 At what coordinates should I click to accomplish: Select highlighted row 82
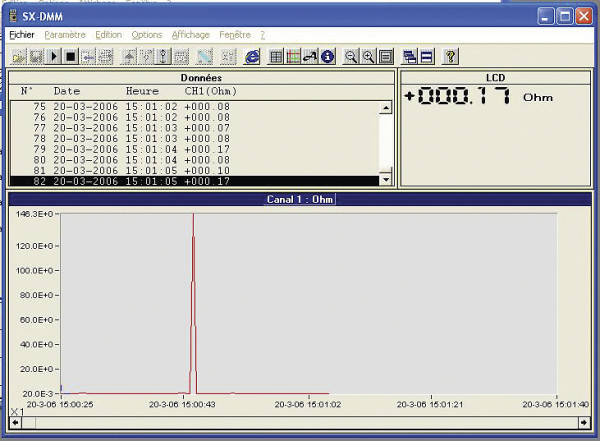point(194,181)
